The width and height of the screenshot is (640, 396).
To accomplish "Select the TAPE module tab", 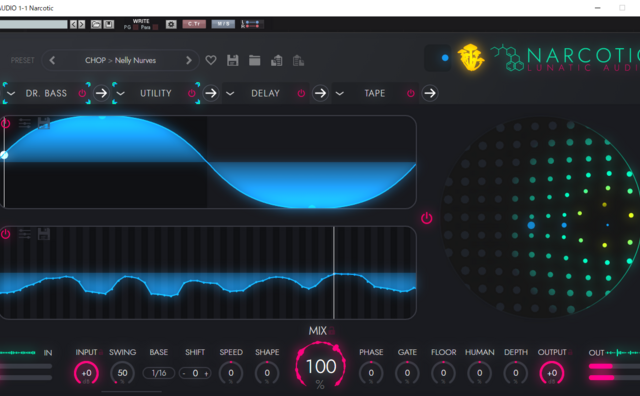I will pyautogui.click(x=375, y=93).
